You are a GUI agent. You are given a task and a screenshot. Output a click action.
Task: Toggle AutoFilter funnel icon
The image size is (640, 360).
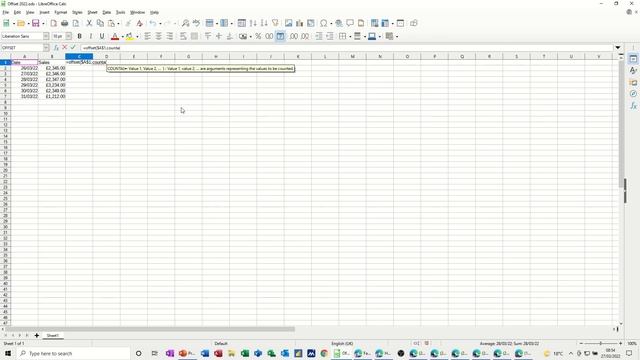tap(275, 23)
